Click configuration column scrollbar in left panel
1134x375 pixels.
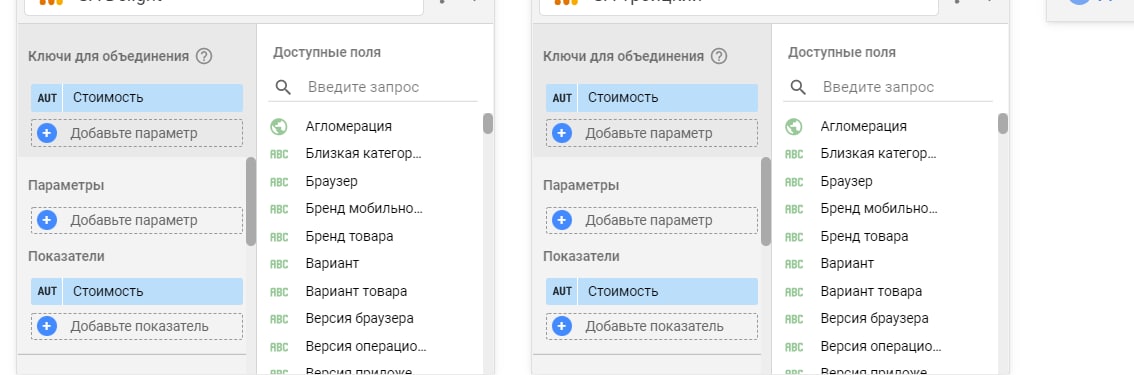point(251,202)
